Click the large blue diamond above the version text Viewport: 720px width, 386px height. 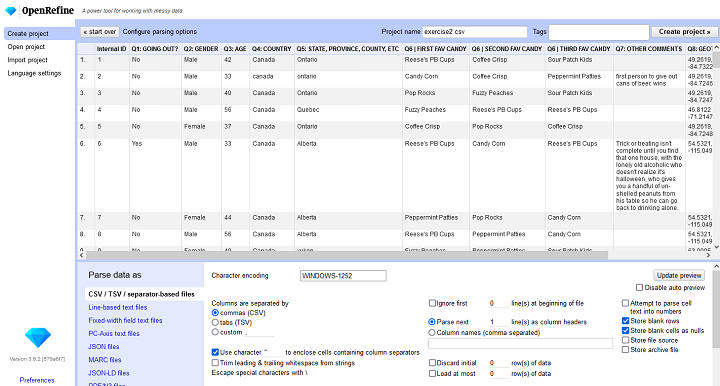tap(38, 338)
